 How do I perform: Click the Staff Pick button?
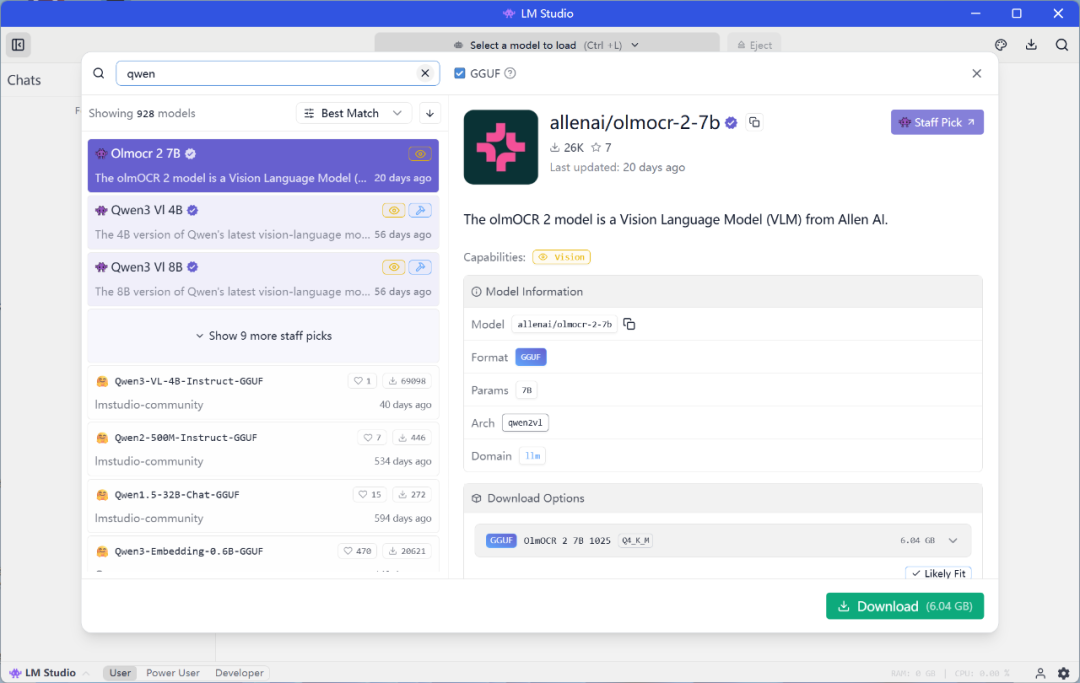(x=937, y=122)
